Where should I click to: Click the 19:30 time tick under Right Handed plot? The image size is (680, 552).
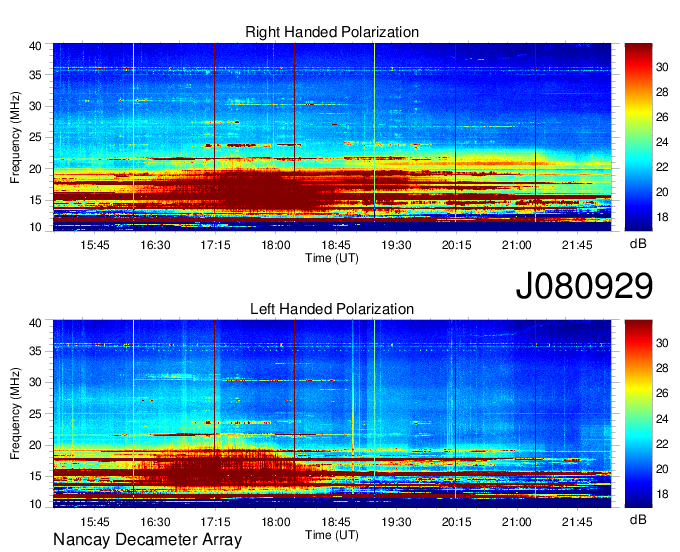tap(396, 245)
